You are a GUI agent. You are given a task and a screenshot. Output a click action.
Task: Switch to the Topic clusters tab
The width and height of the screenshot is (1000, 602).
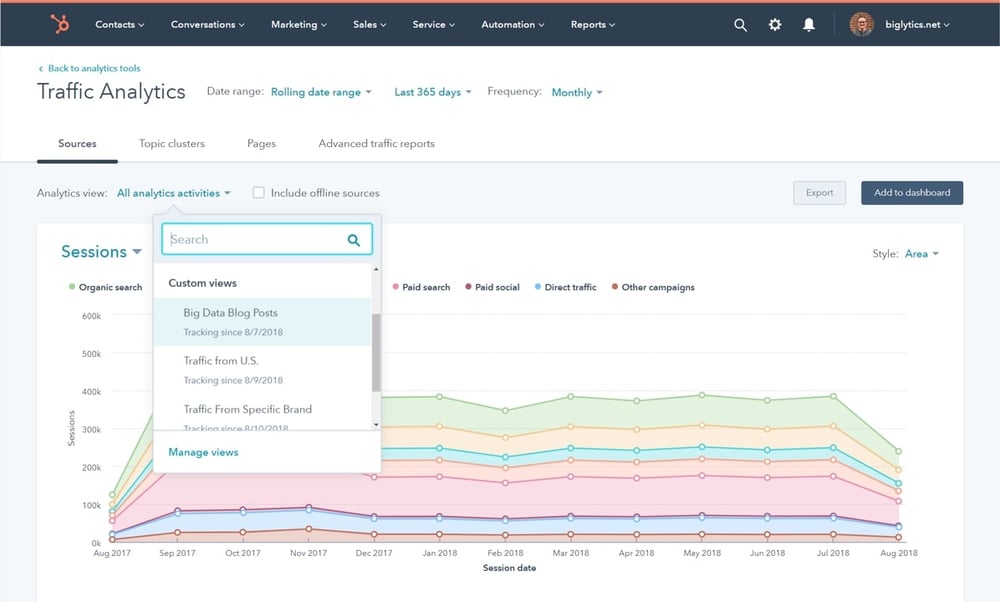tap(171, 143)
